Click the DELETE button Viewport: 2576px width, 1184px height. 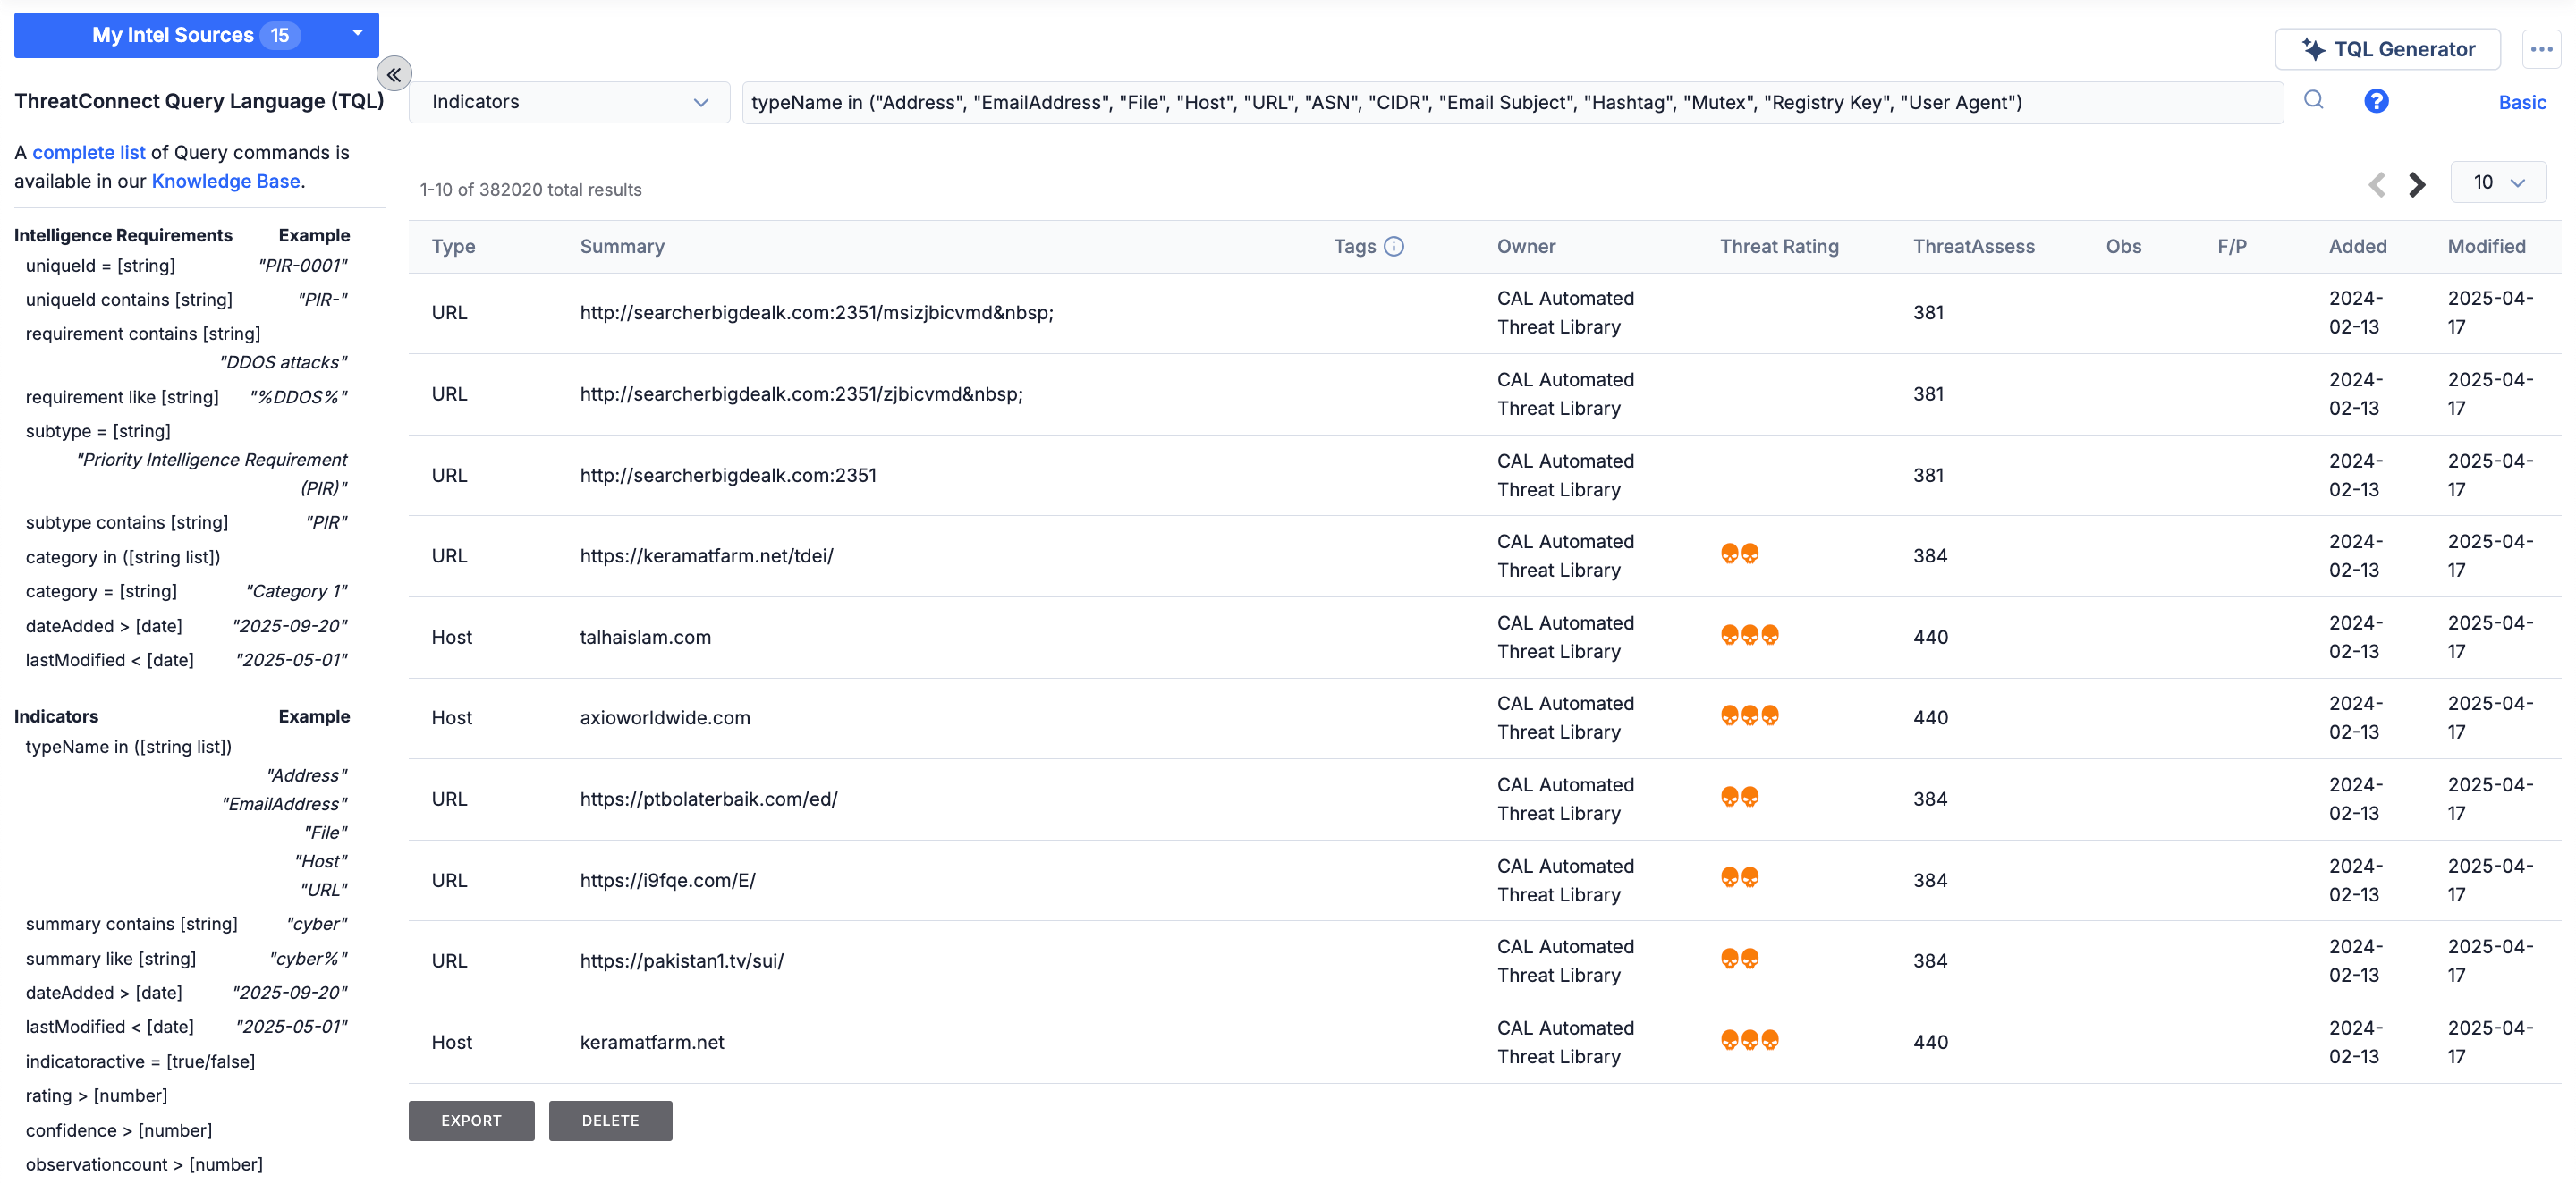pyautogui.click(x=610, y=1120)
